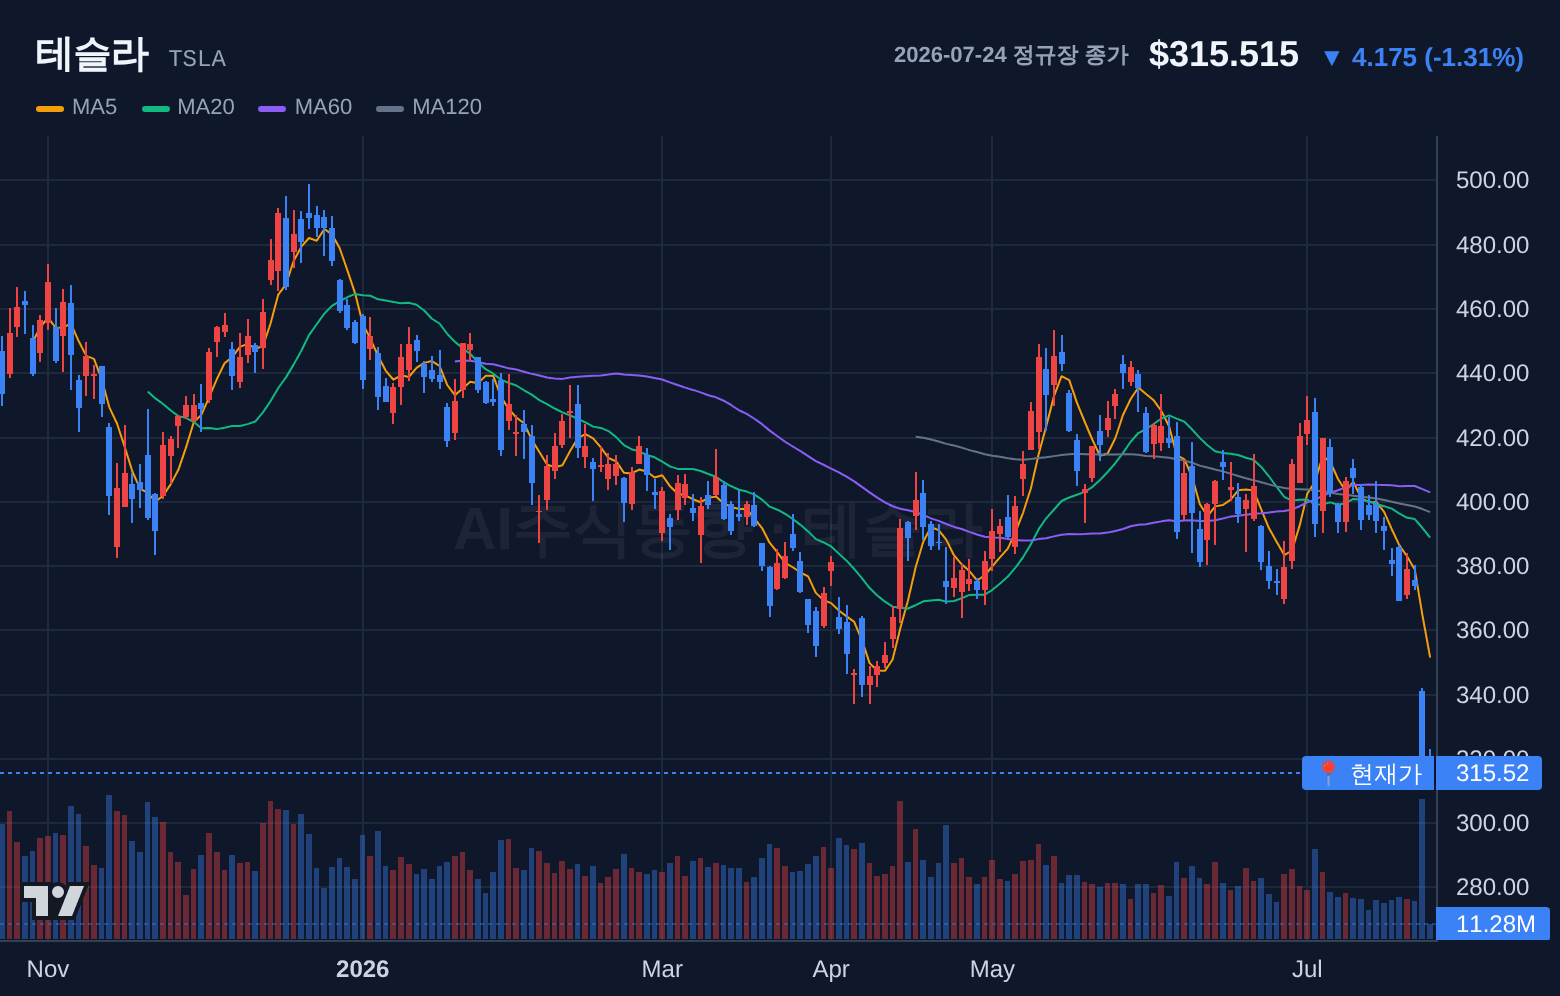Toggle the MA60 legend label
This screenshot has width=1560, height=996.
click(x=323, y=107)
